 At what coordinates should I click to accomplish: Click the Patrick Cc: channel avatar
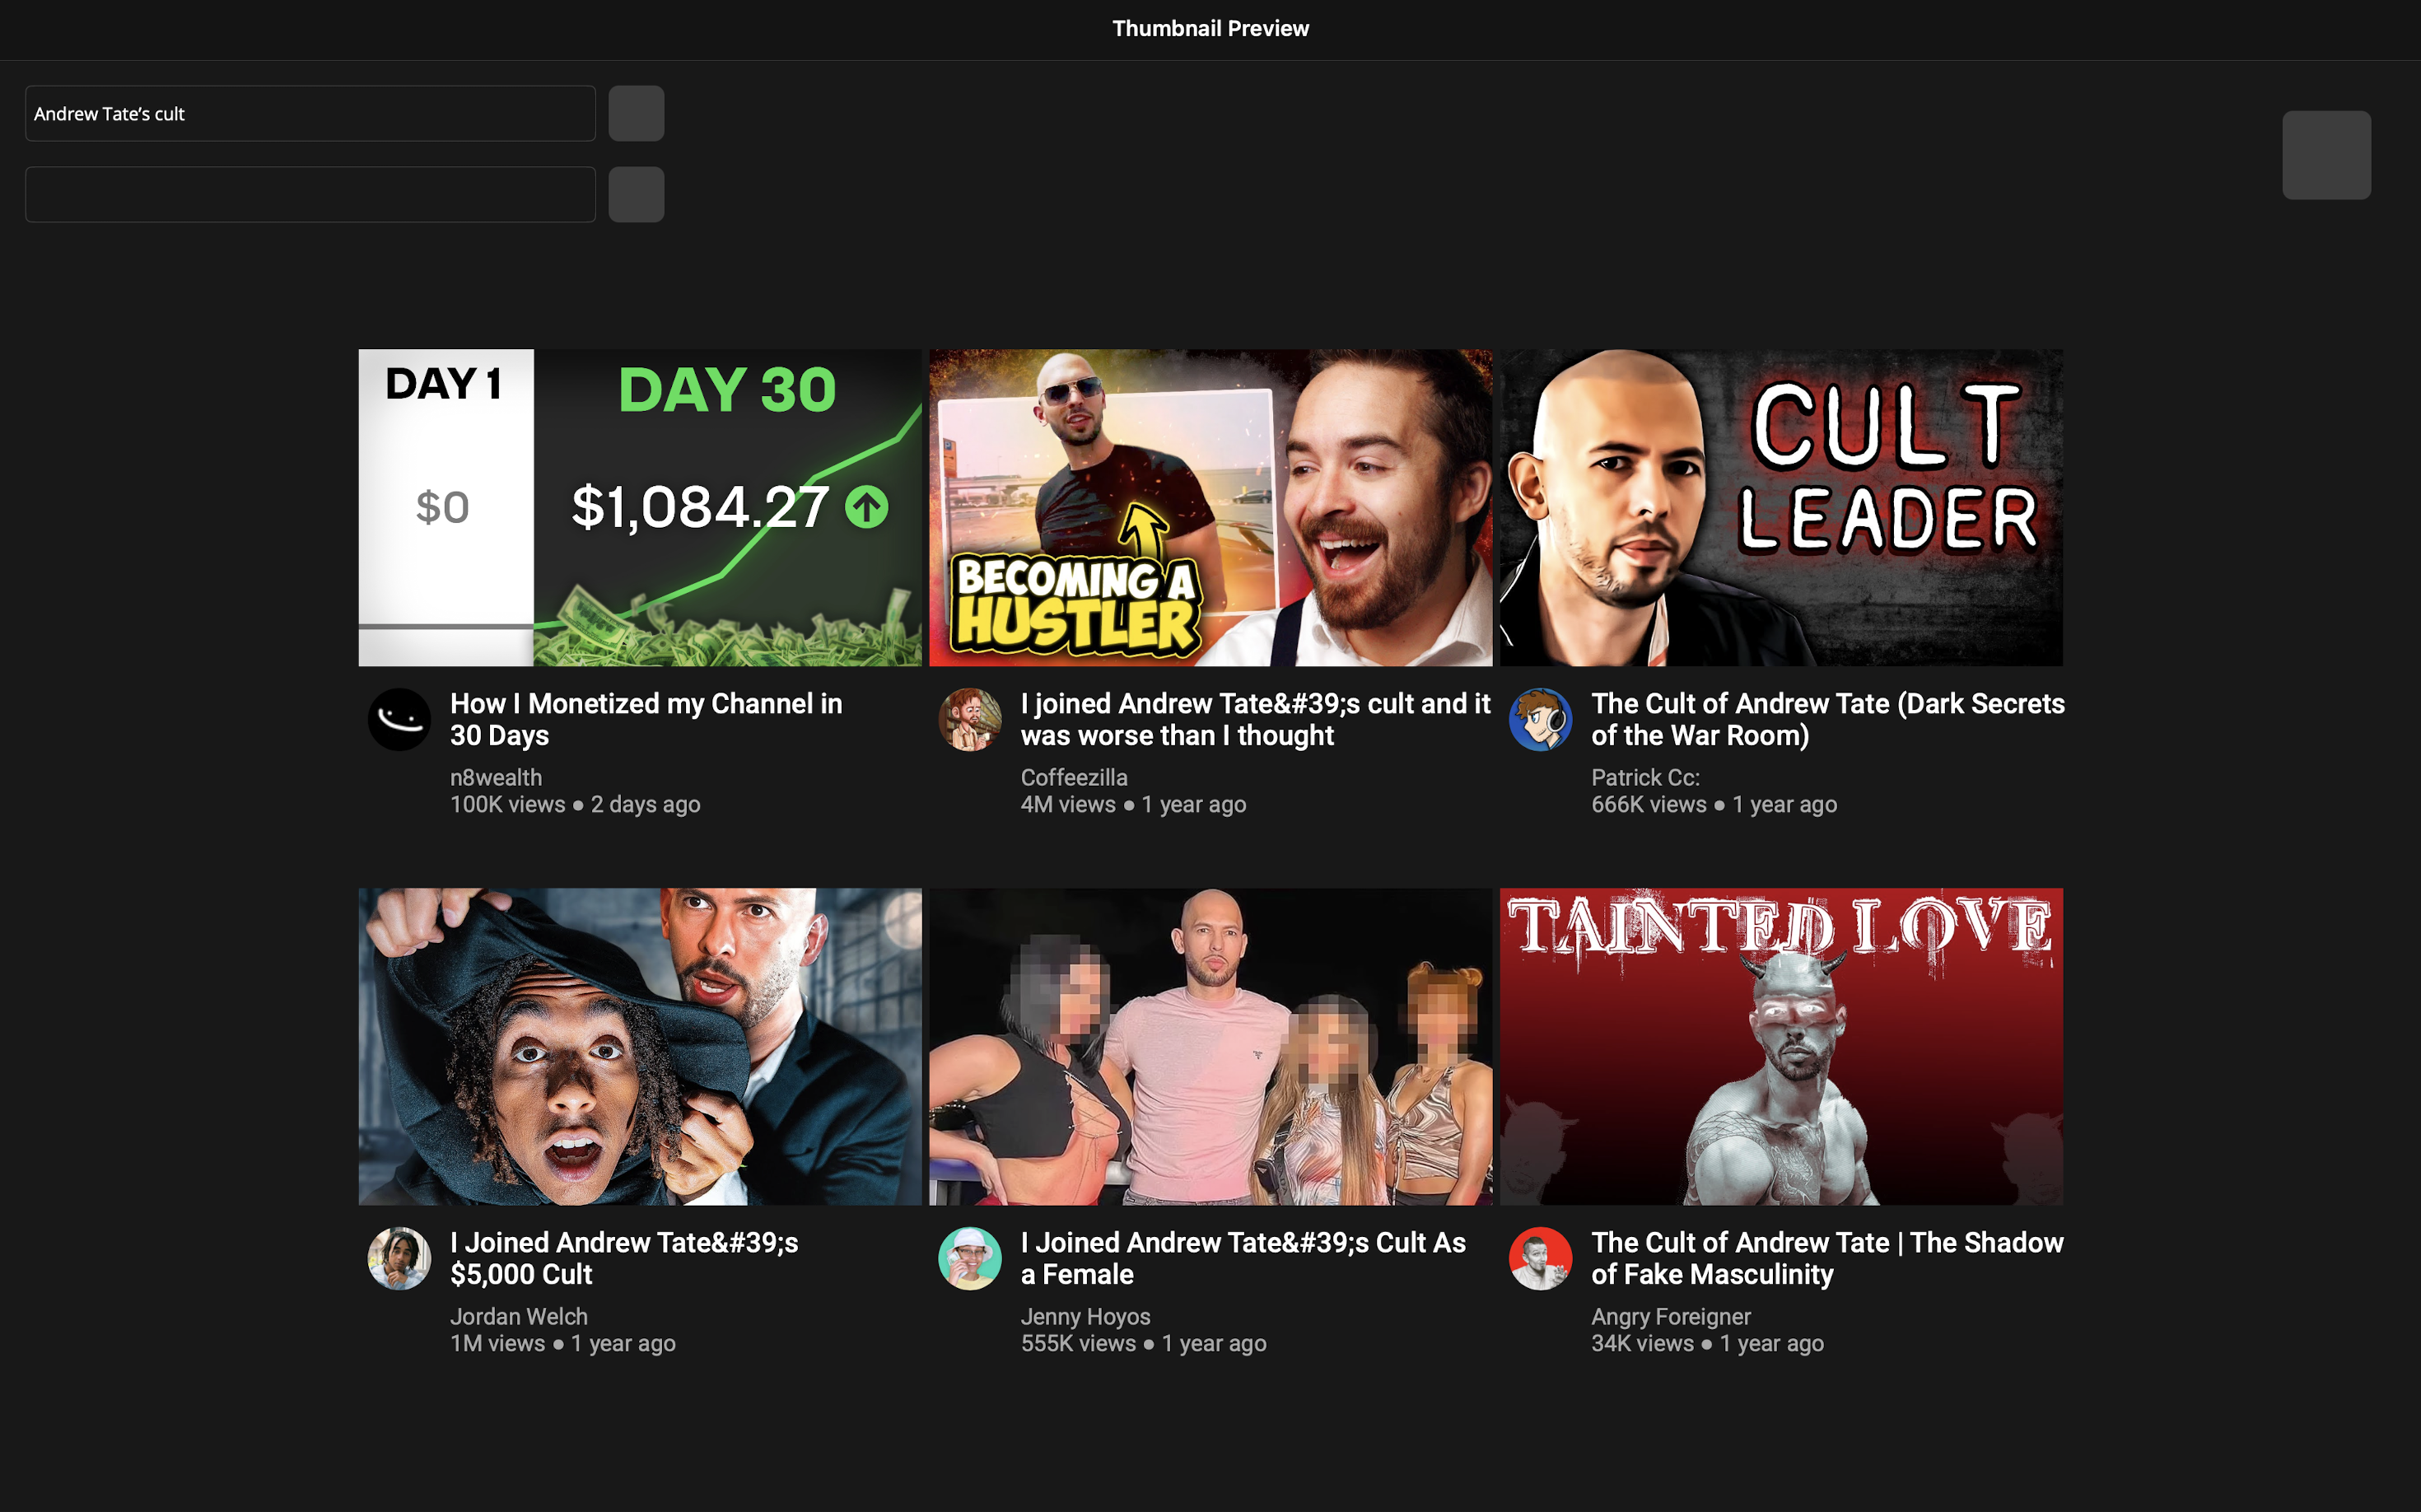coord(1540,719)
